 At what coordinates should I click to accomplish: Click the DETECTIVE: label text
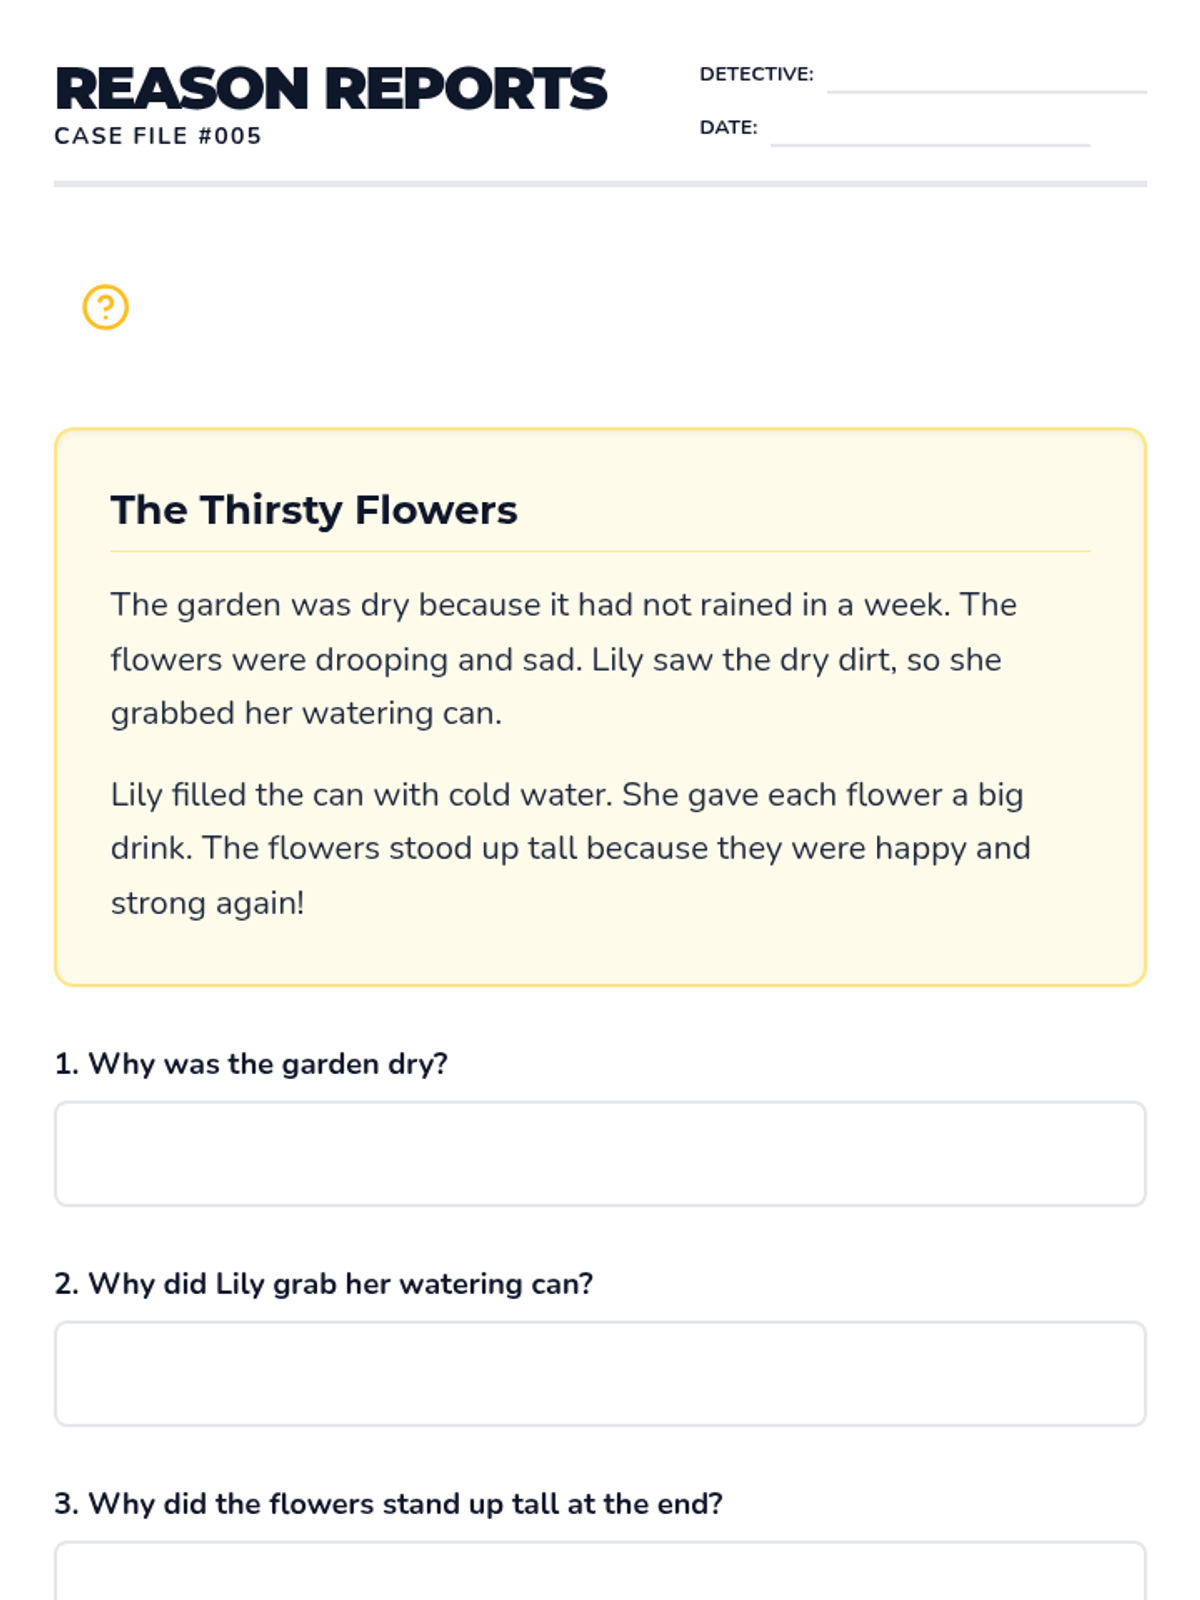click(x=756, y=74)
